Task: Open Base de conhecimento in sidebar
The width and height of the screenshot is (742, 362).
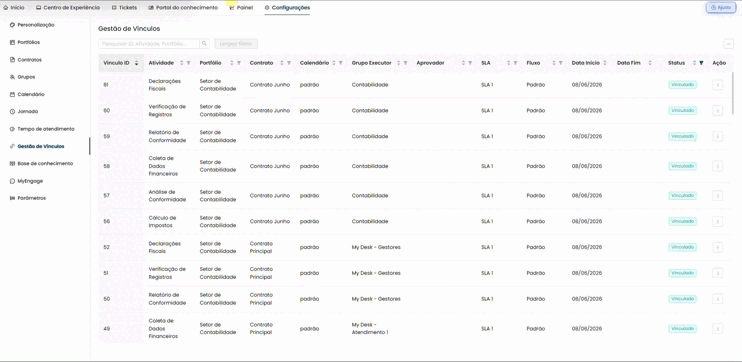Action: 42,163
